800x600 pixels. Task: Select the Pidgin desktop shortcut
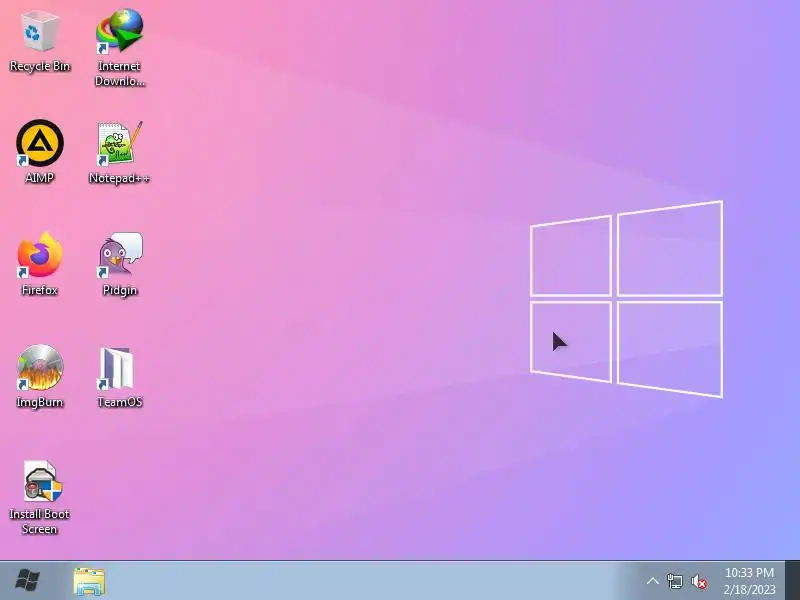[x=120, y=264]
